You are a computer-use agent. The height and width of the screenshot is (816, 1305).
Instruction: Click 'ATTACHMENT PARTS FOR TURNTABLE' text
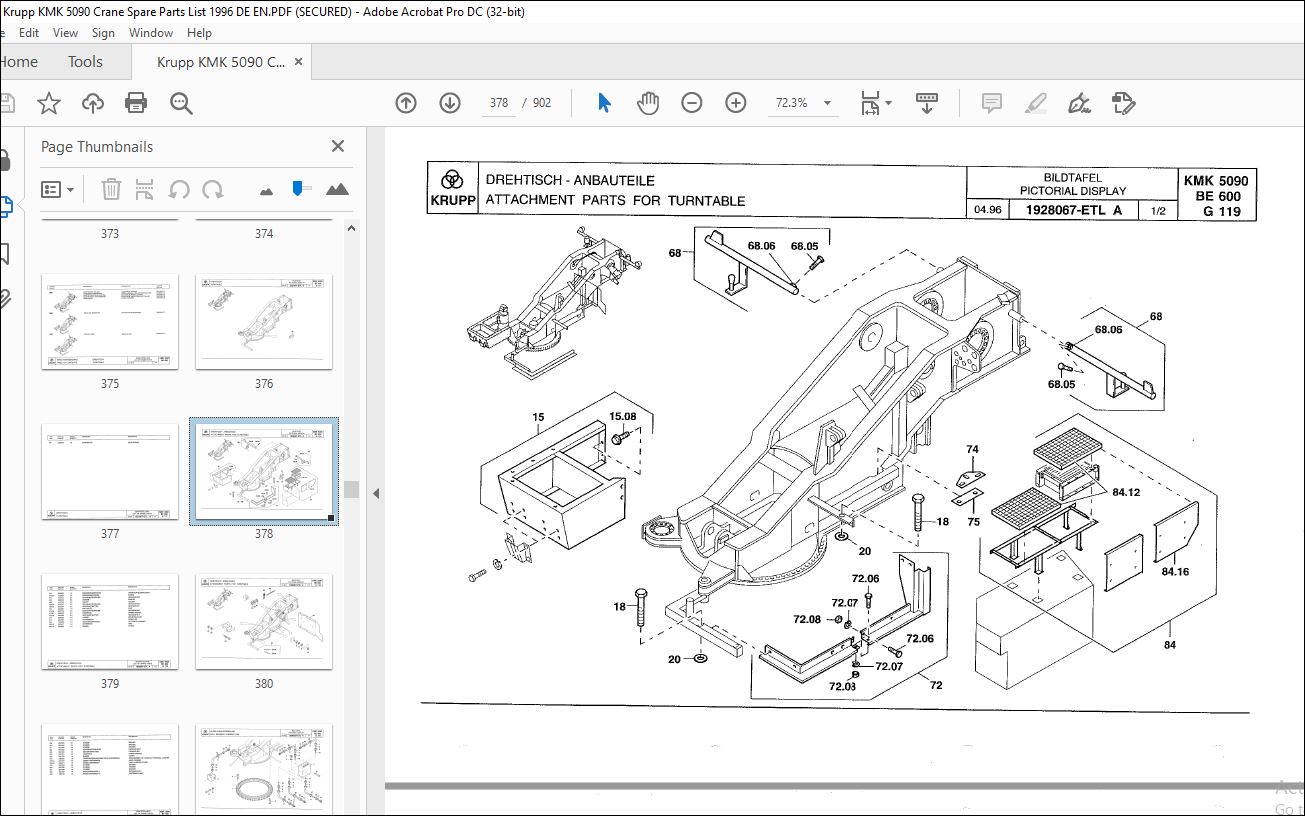[x=615, y=200]
